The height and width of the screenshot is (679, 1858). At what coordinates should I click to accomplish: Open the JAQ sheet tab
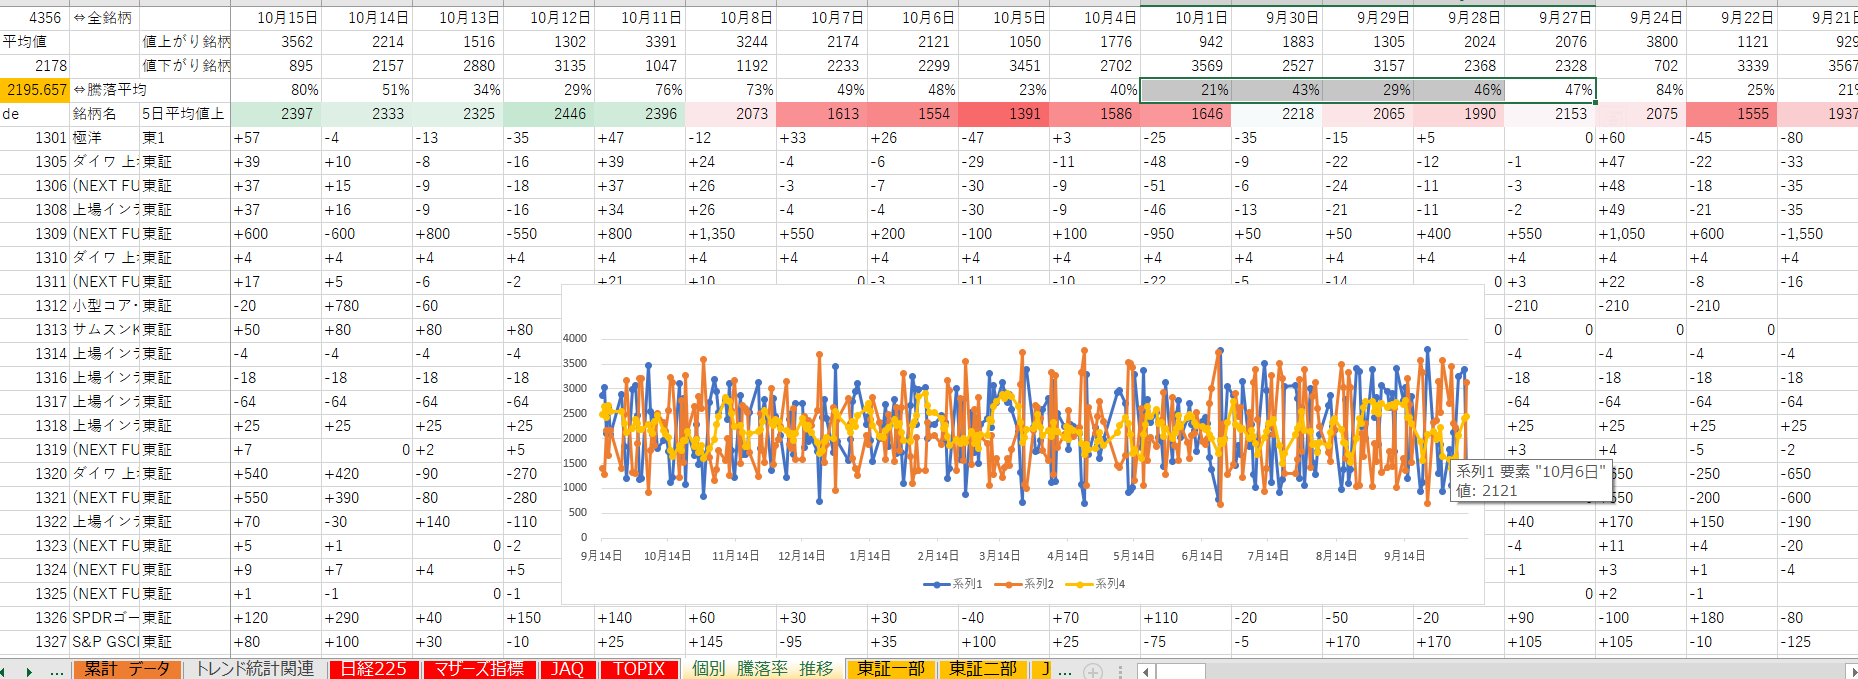click(x=567, y=669)
